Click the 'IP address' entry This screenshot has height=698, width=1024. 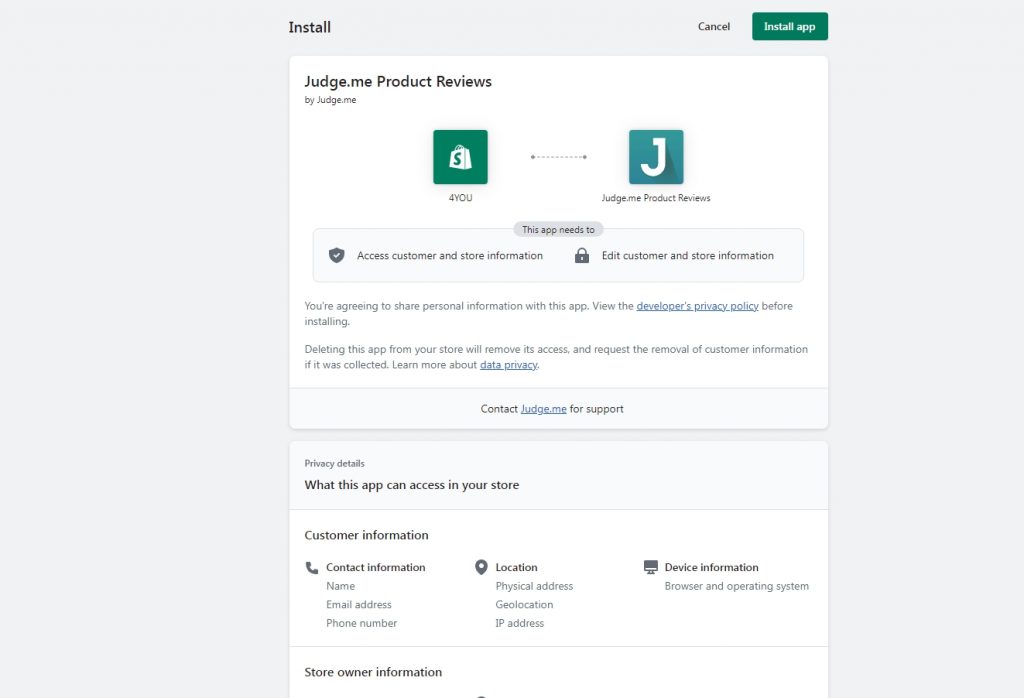[x=519, y=623]
